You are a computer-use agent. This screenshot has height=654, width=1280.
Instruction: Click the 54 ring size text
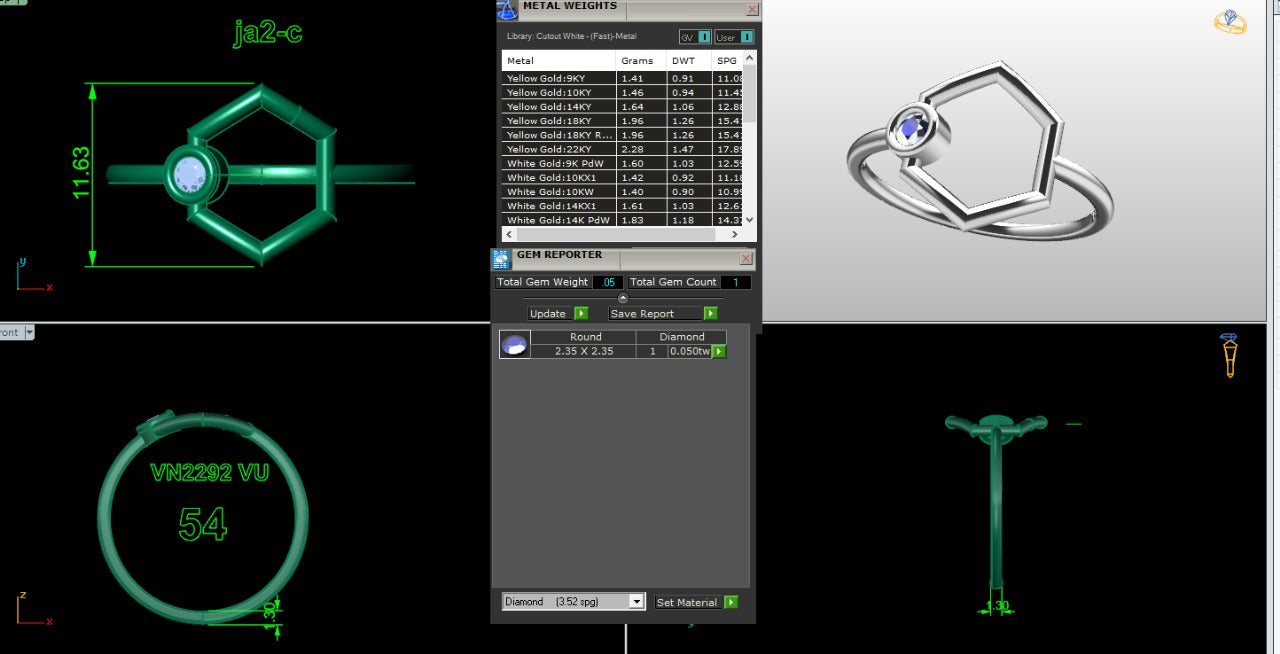click(203, 524)
